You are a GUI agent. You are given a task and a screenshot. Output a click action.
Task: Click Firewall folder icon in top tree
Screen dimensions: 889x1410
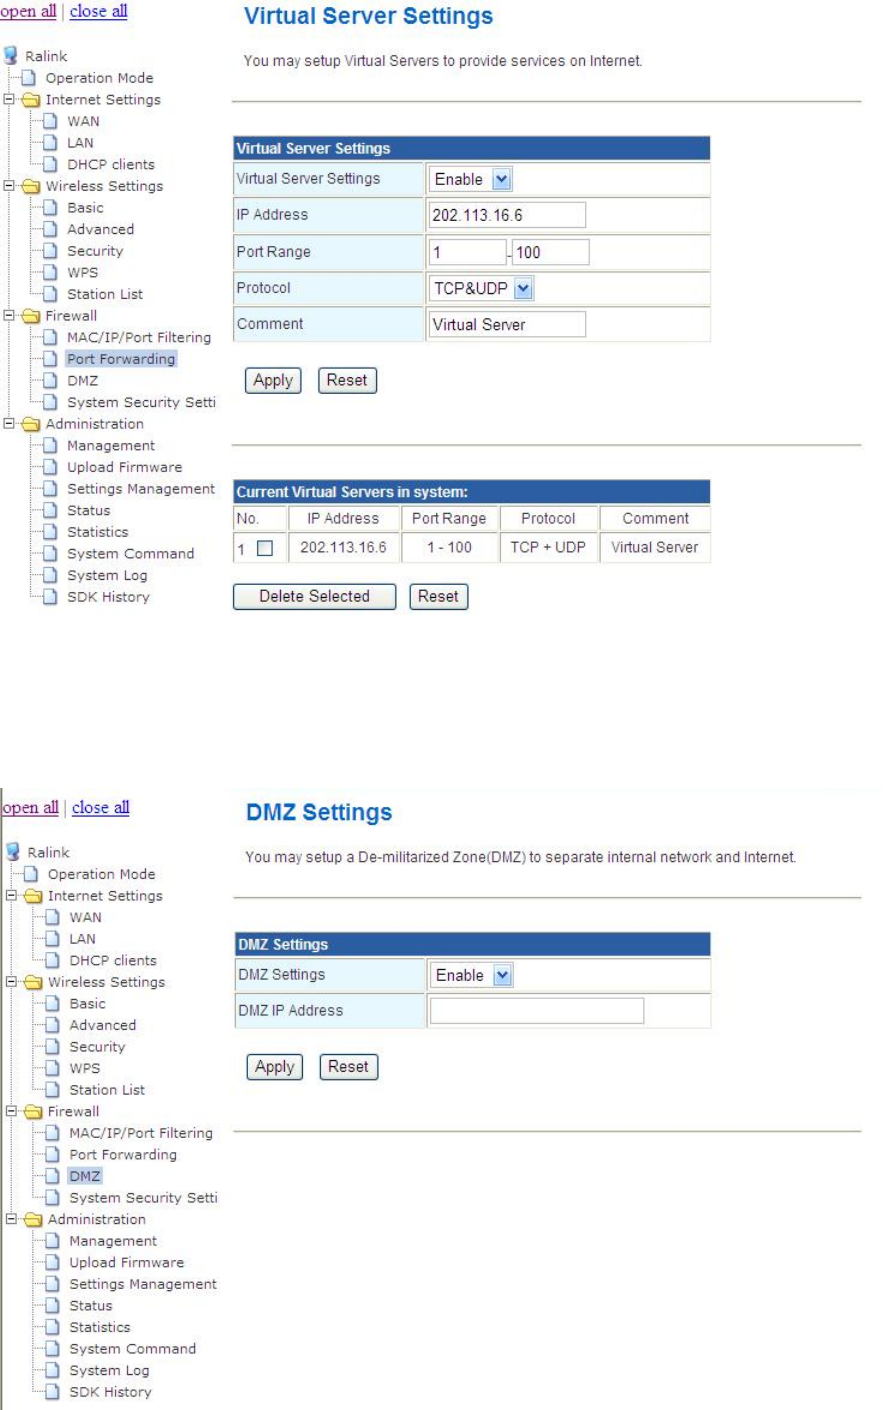click(30, 315)
